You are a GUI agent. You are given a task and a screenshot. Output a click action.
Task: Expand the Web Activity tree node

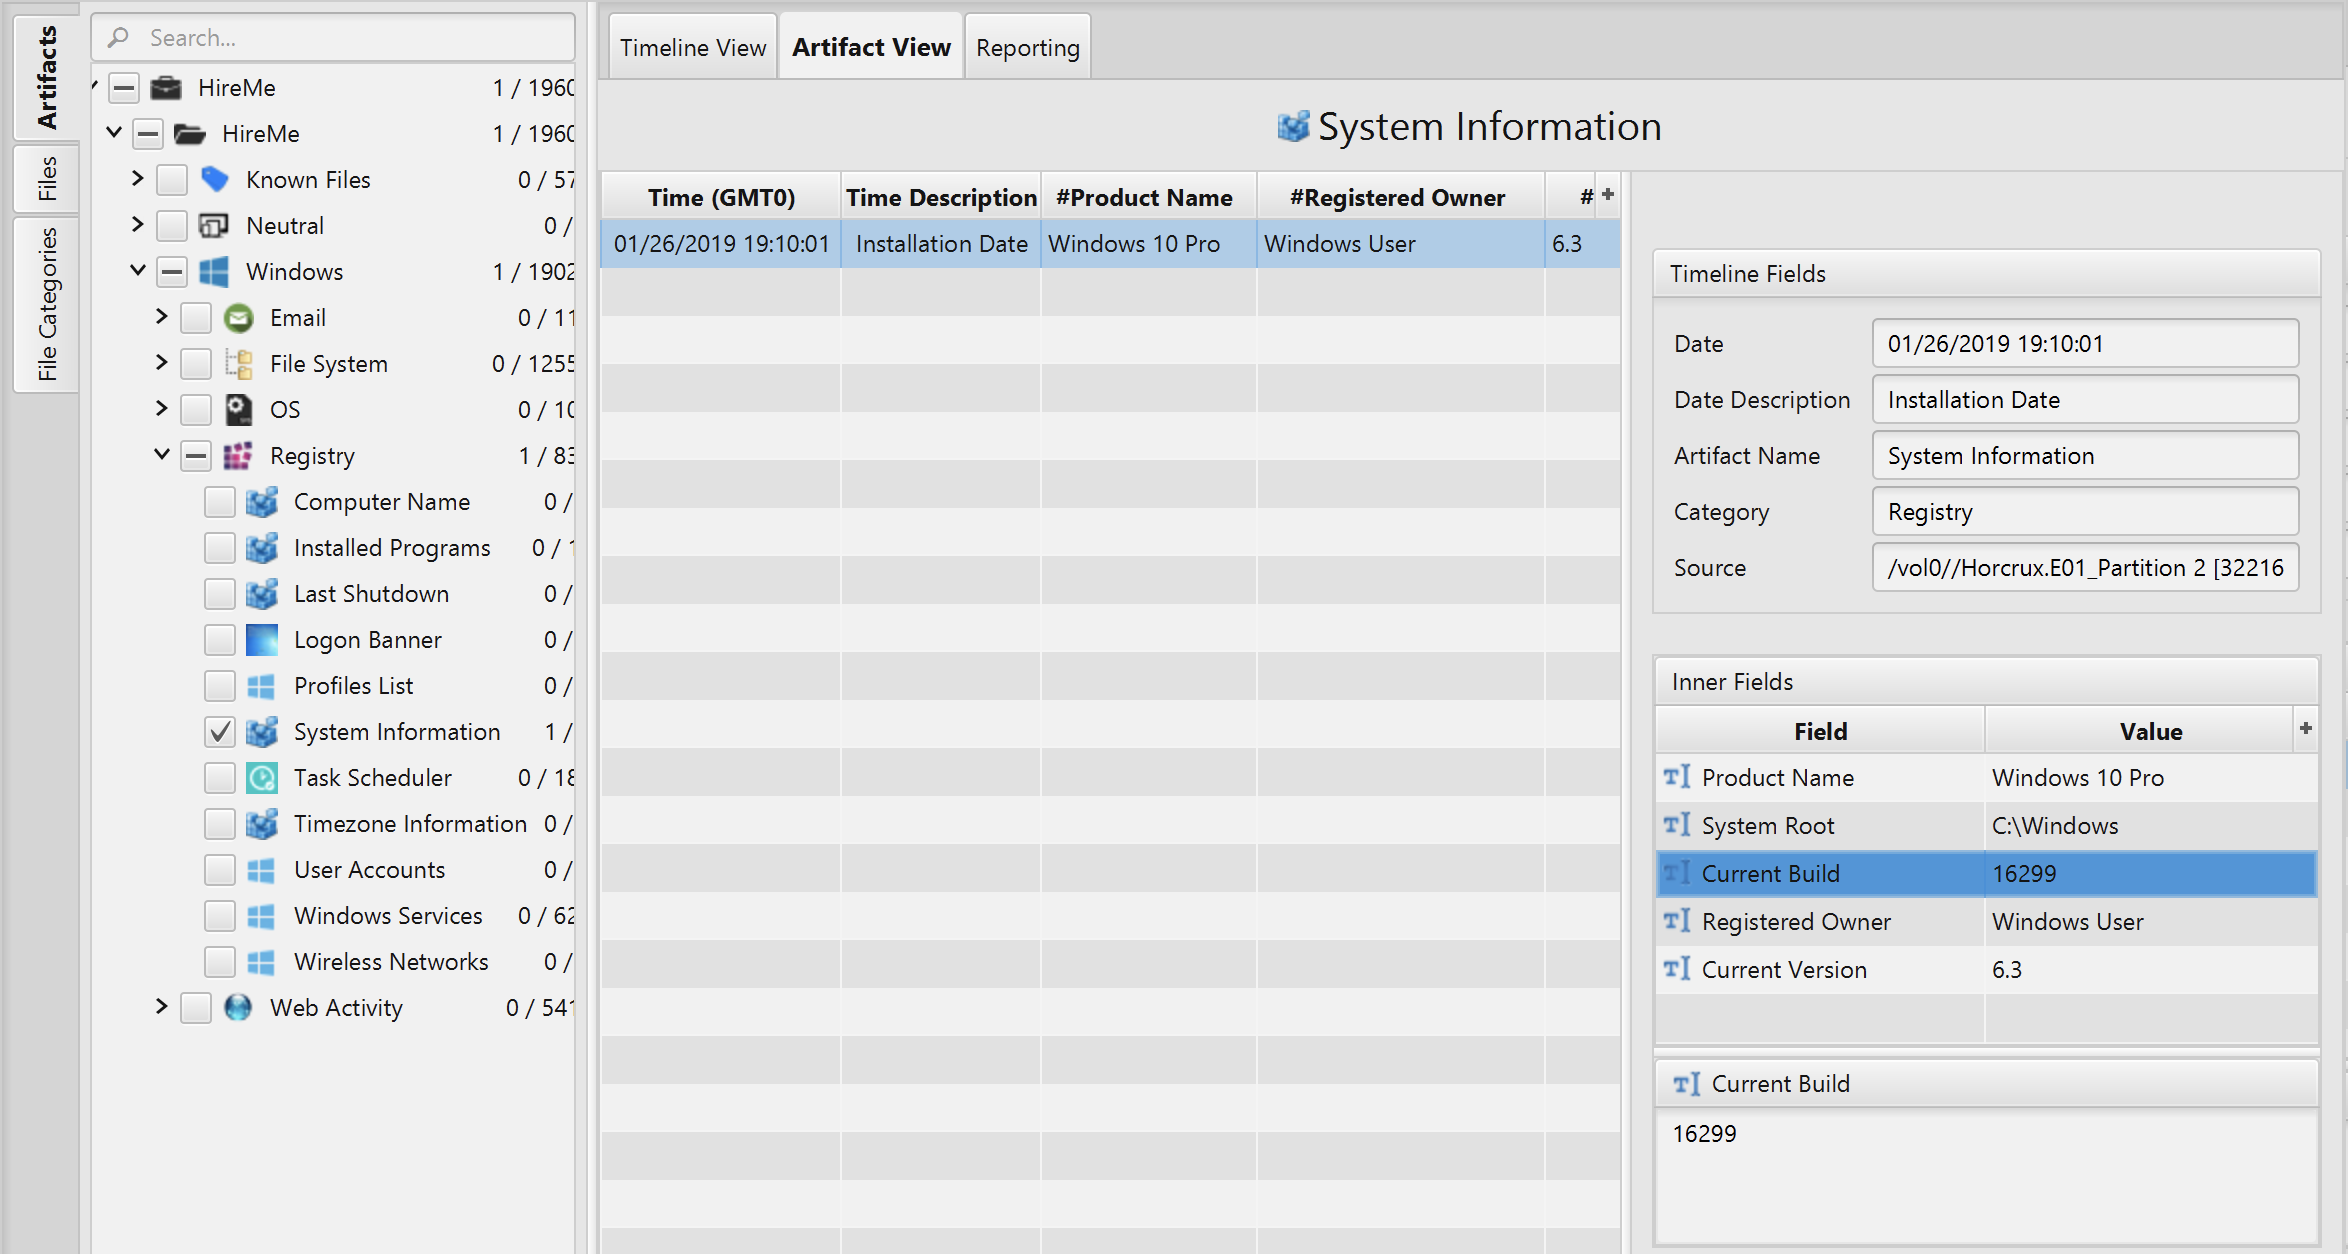click(162, 1007)
